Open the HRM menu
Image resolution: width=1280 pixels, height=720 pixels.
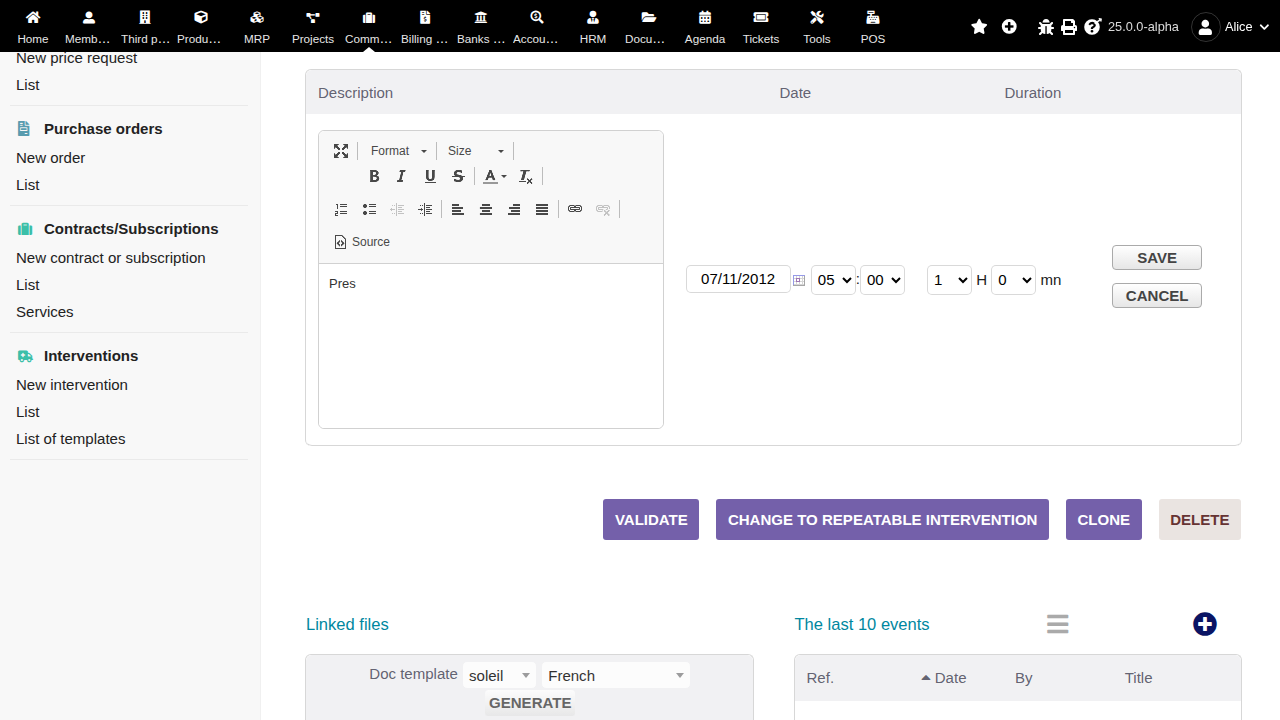tap(593, 27)
